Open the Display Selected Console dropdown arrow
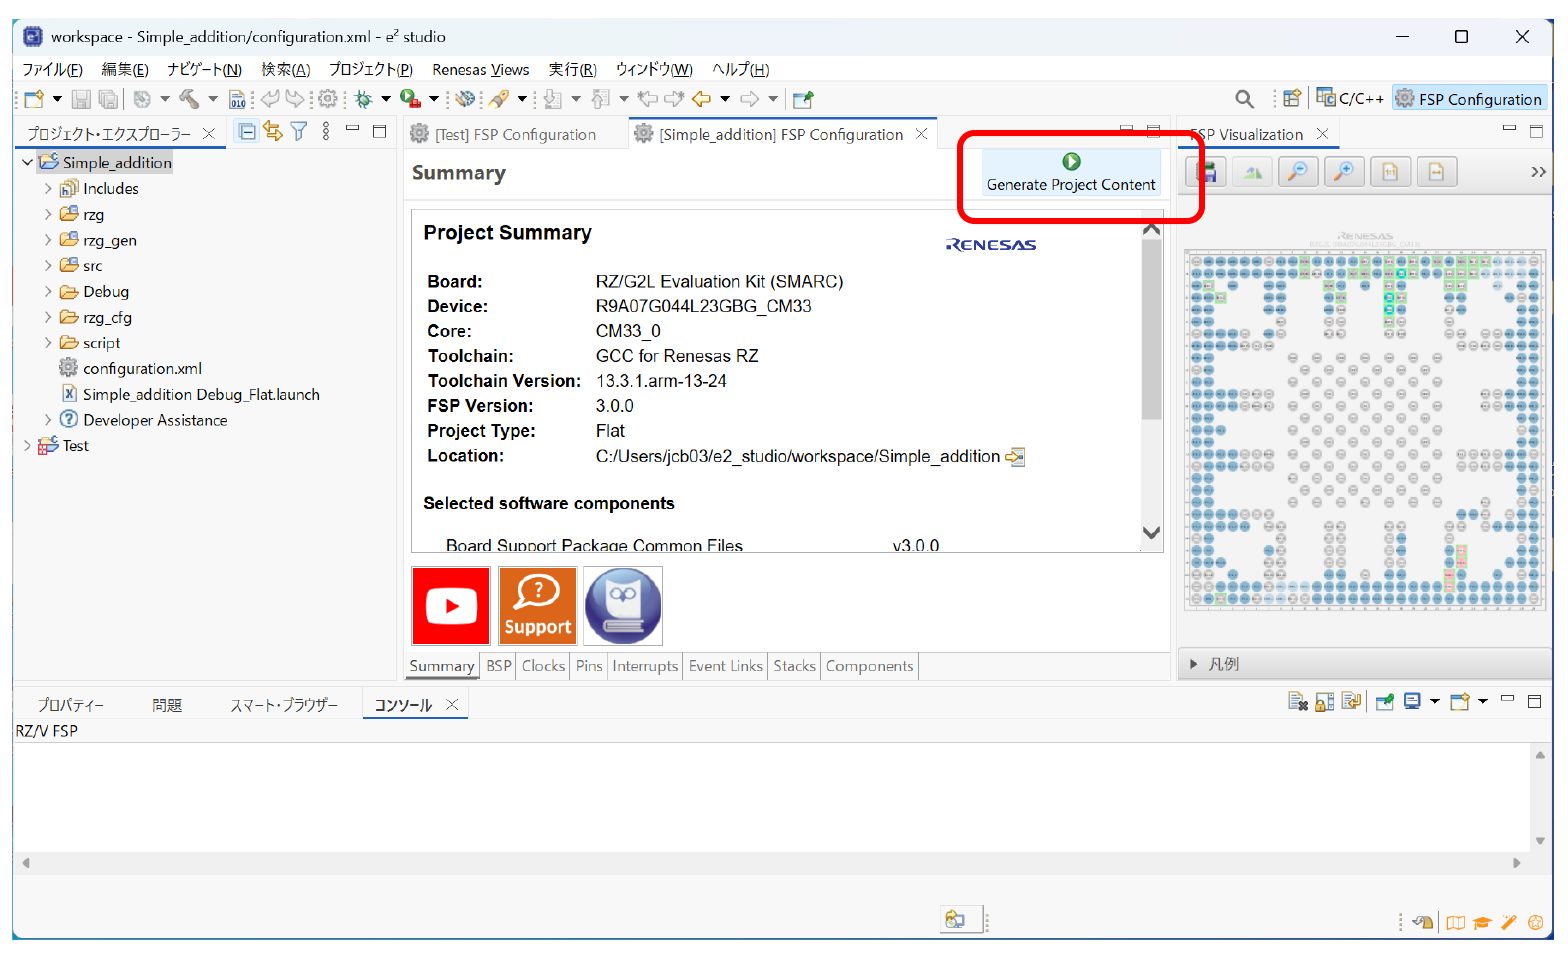 click(x=1434, y=702)
